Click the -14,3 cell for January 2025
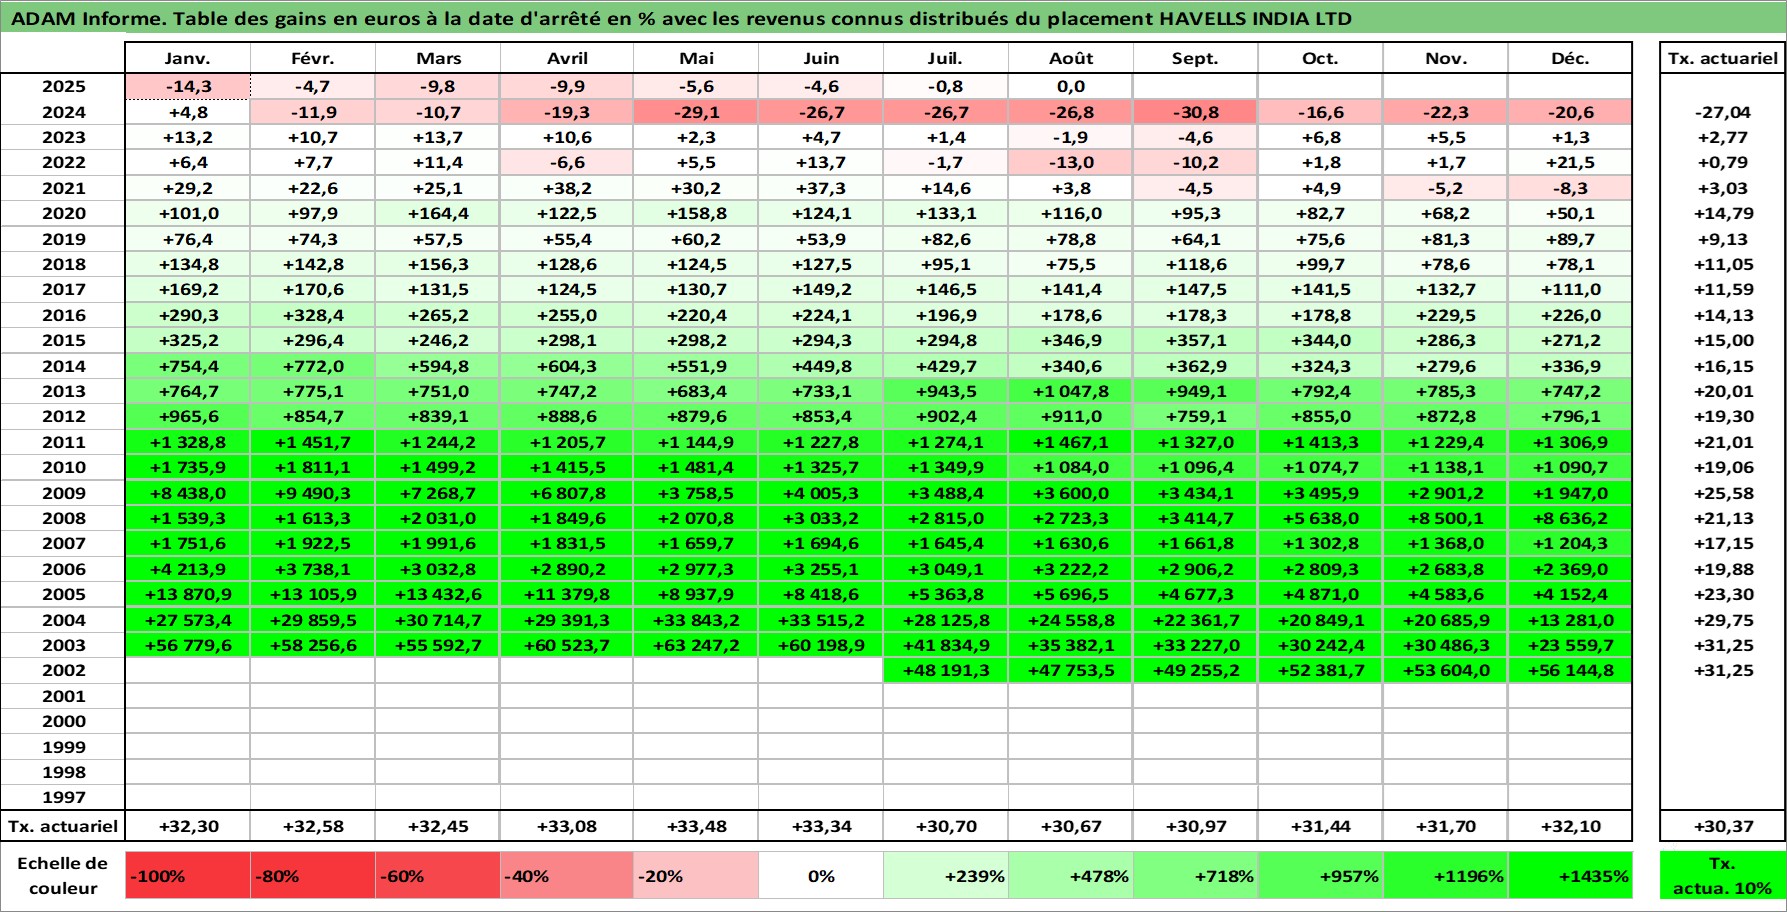Screen dimensions: 1787x912 click(x=187, y=86)
